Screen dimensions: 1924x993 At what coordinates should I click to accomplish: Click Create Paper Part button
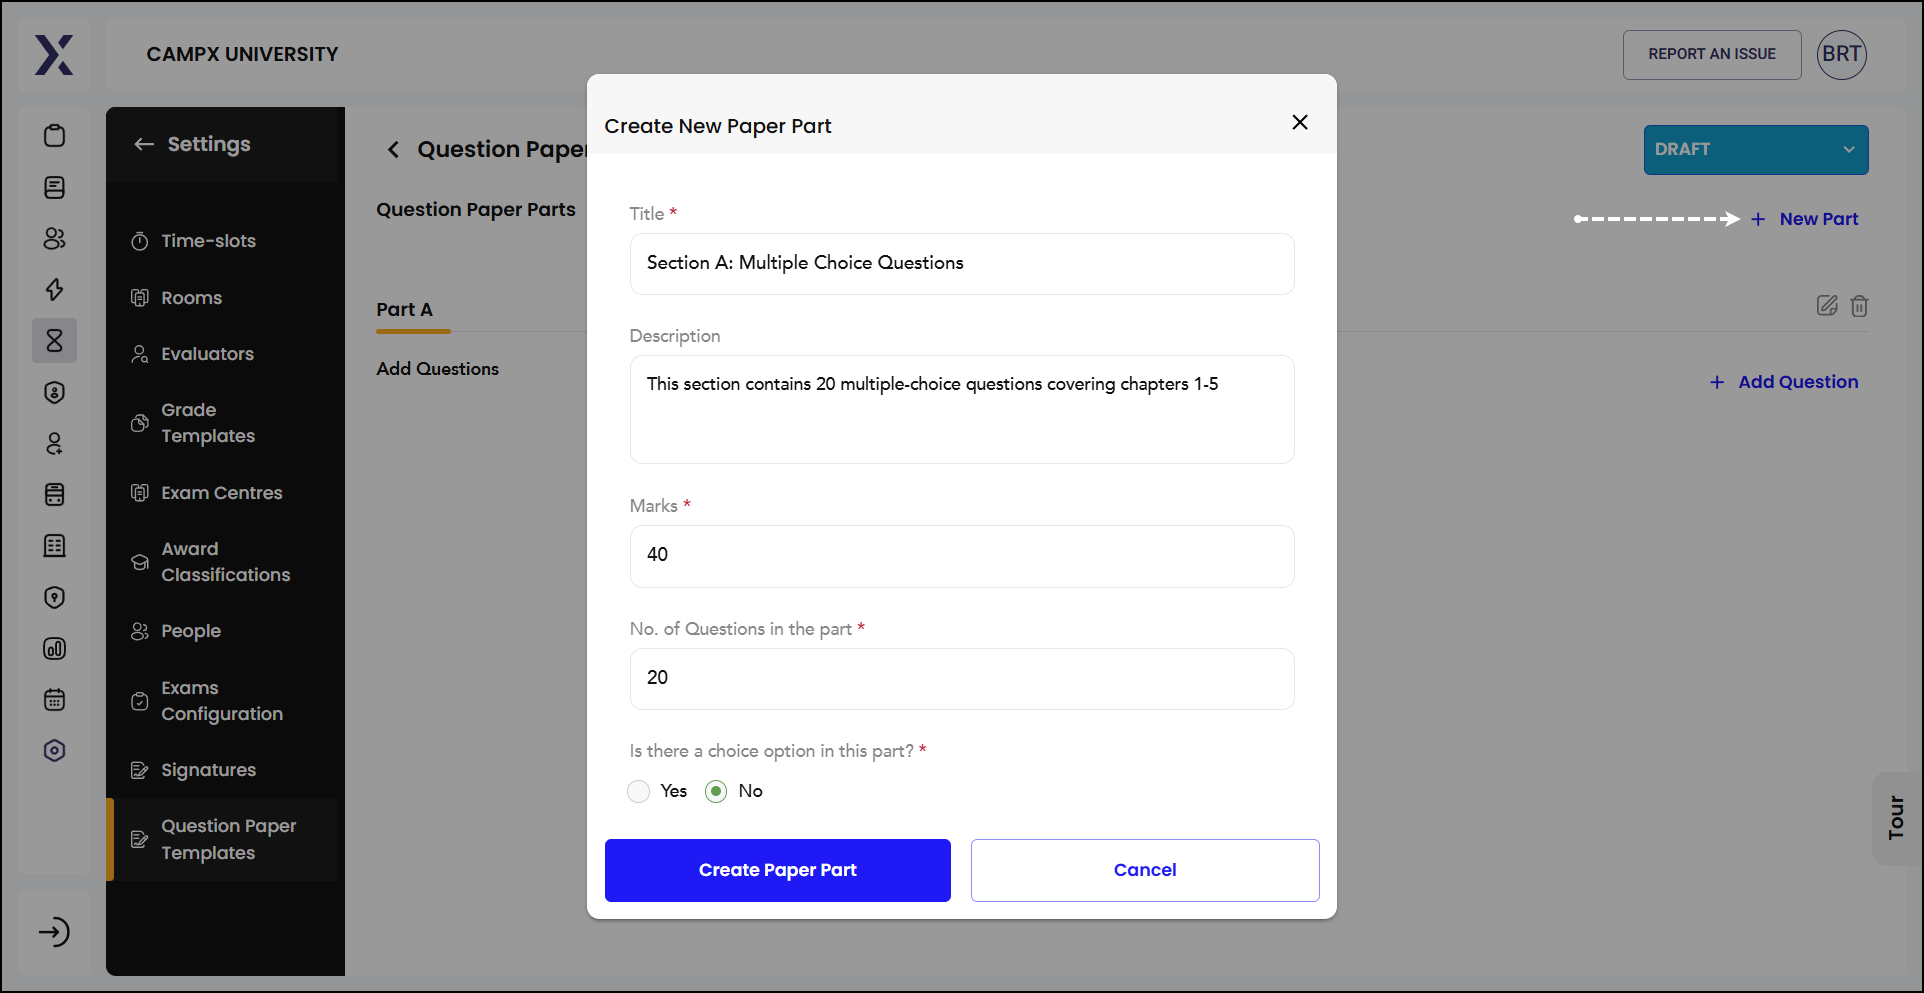tap(778, 870)
